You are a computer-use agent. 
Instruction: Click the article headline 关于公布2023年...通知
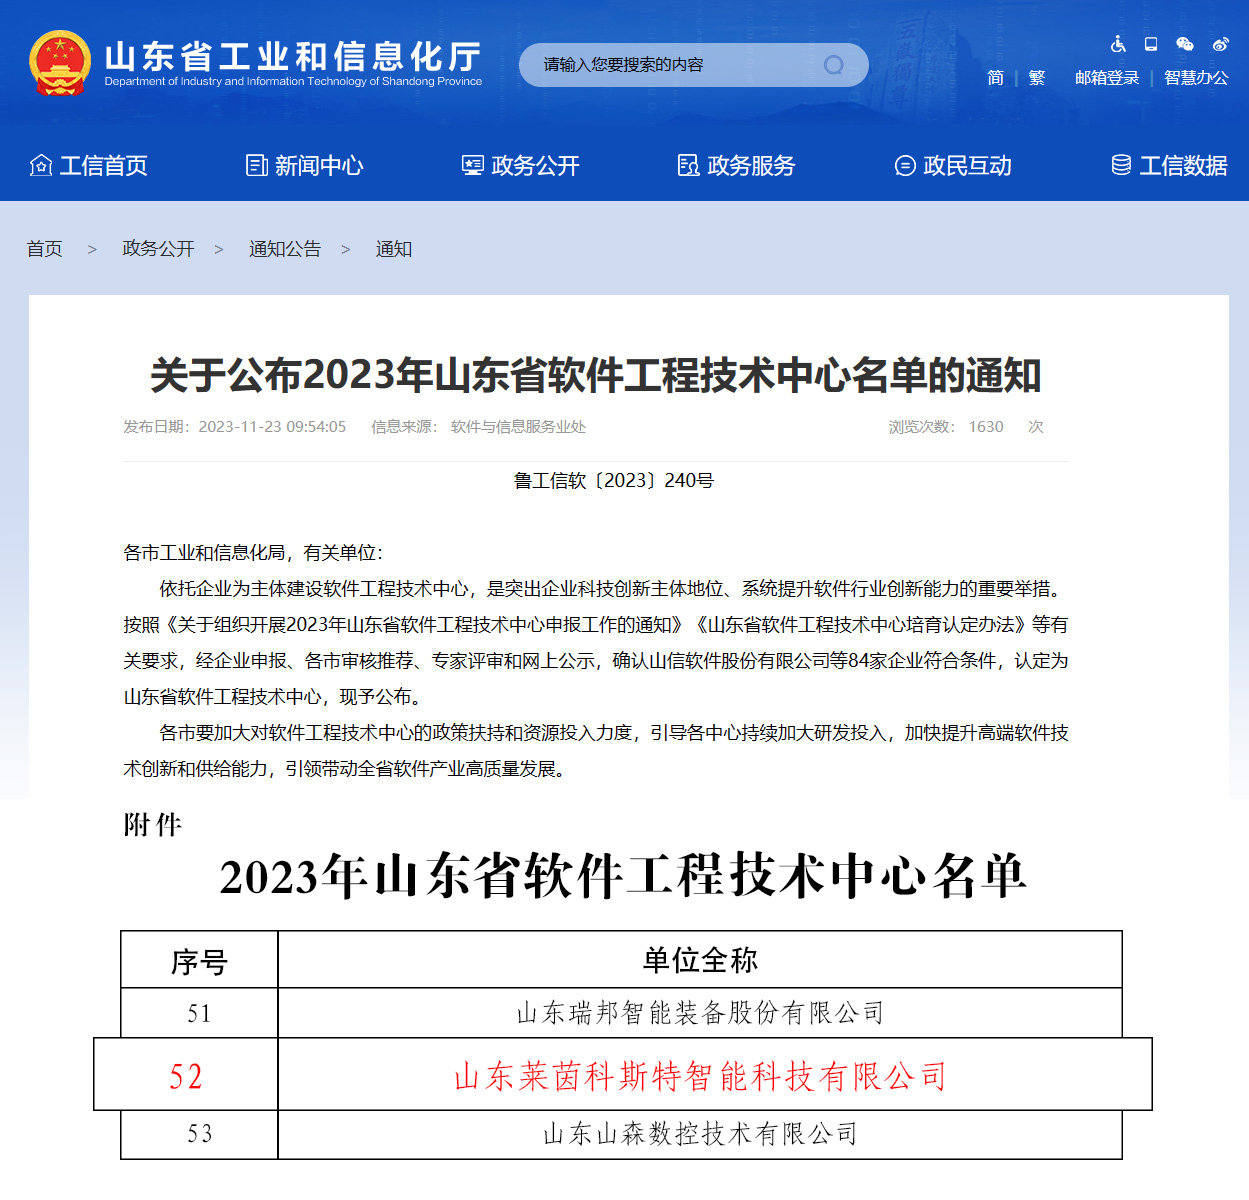coord(596,376)
